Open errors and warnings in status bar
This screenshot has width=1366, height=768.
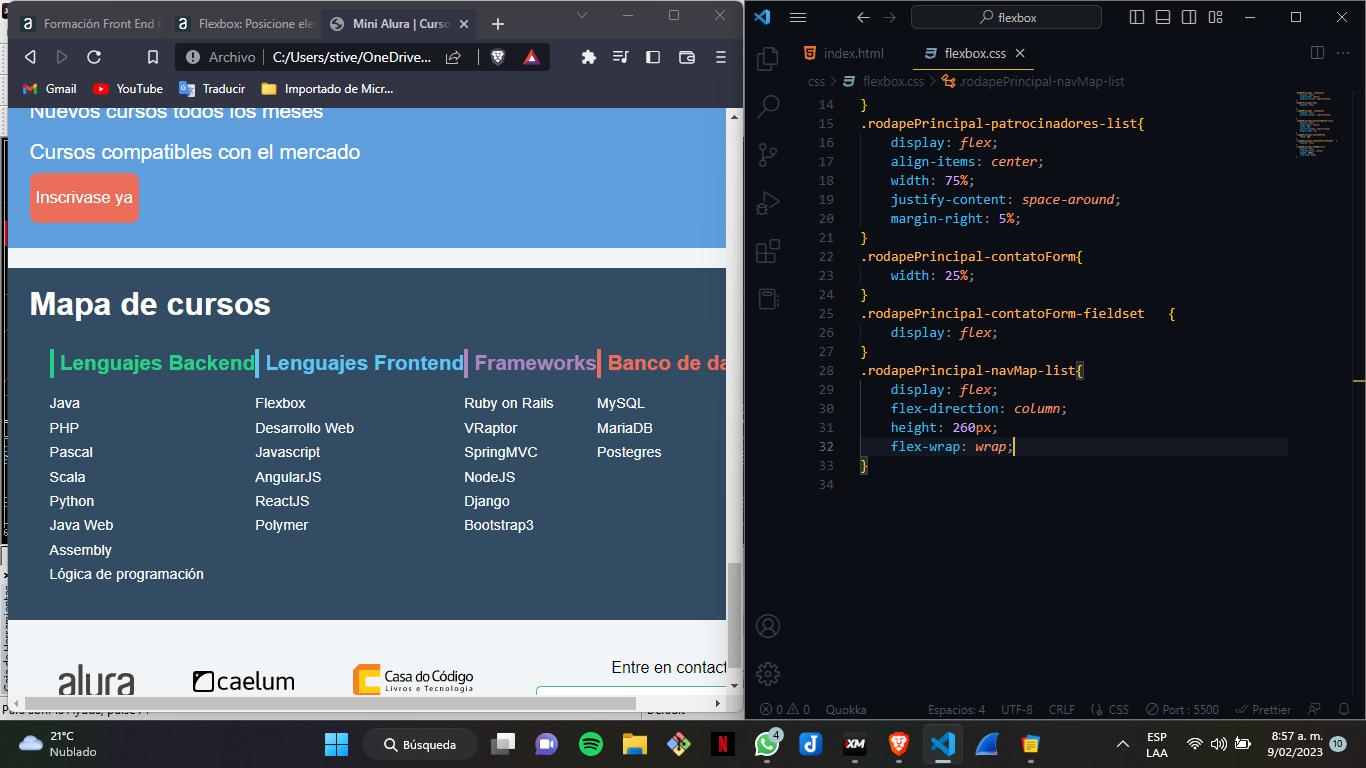[785, 709]
